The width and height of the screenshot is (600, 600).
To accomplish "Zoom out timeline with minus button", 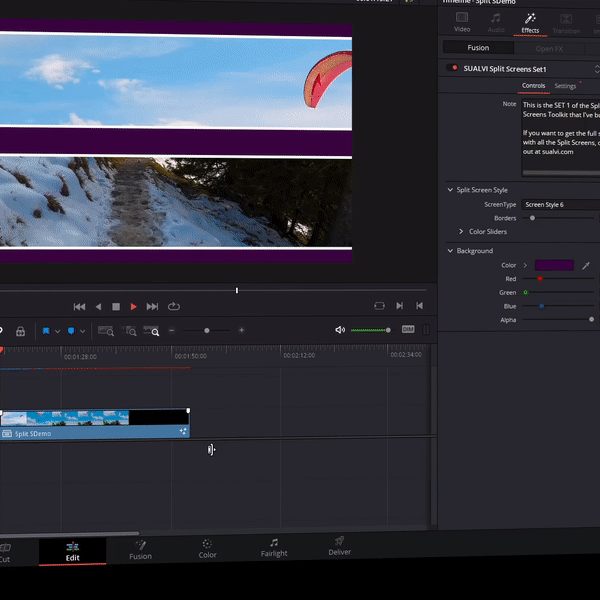I will 172,330.
